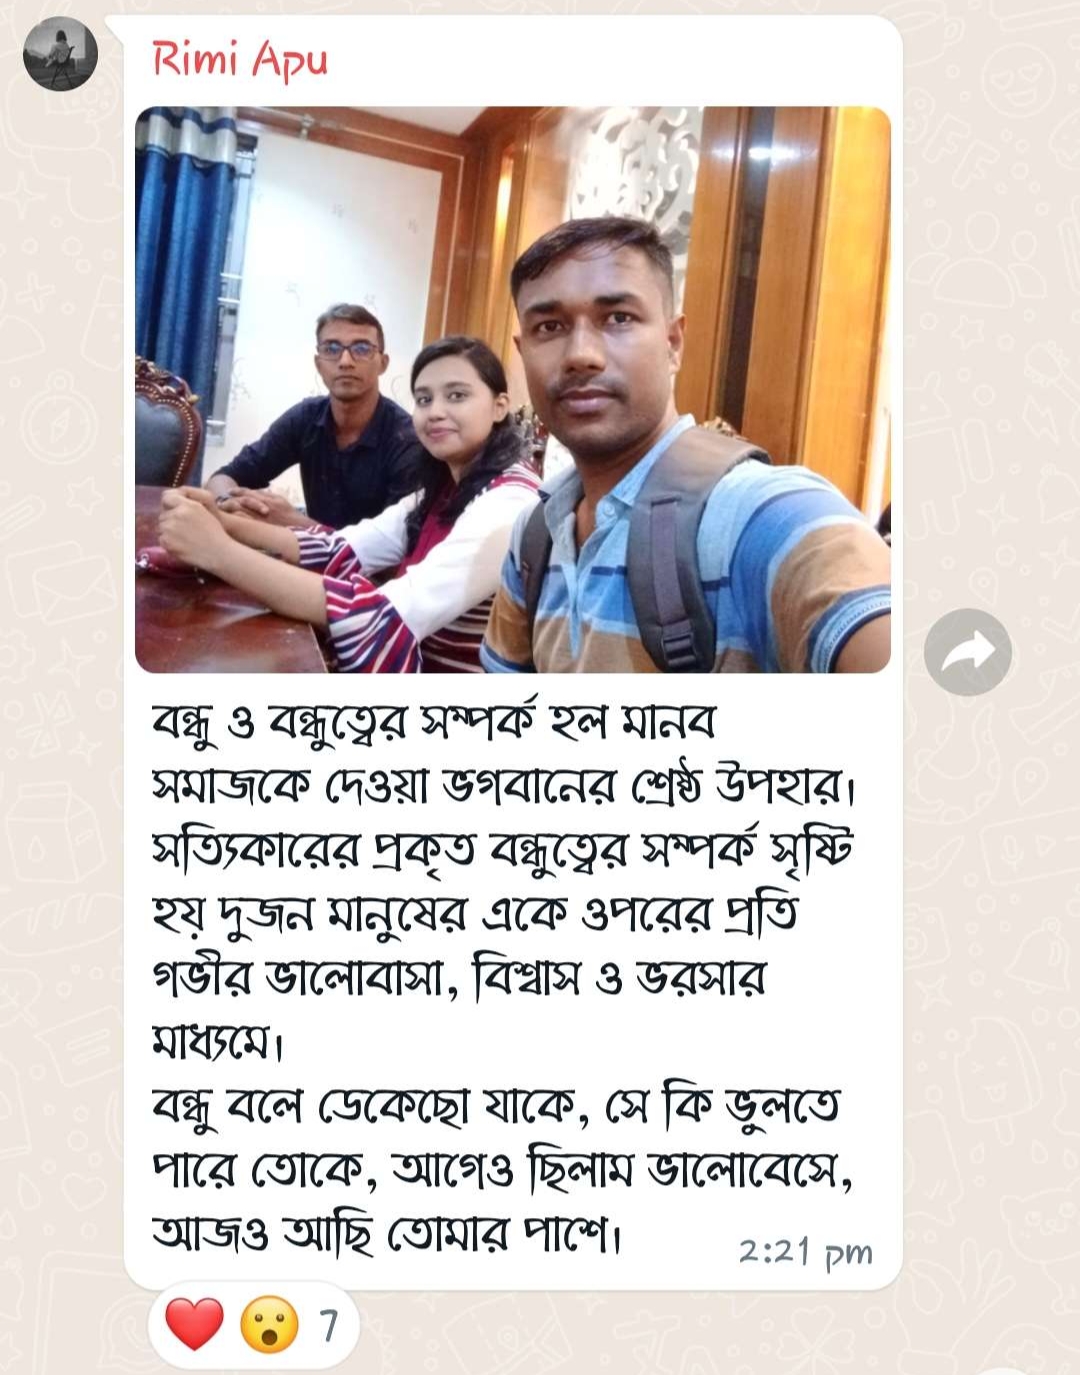This screenshot has height=1375, width=1080.
Task: Open Rimi Apu's contact name
Action: [x=240, y=59]
